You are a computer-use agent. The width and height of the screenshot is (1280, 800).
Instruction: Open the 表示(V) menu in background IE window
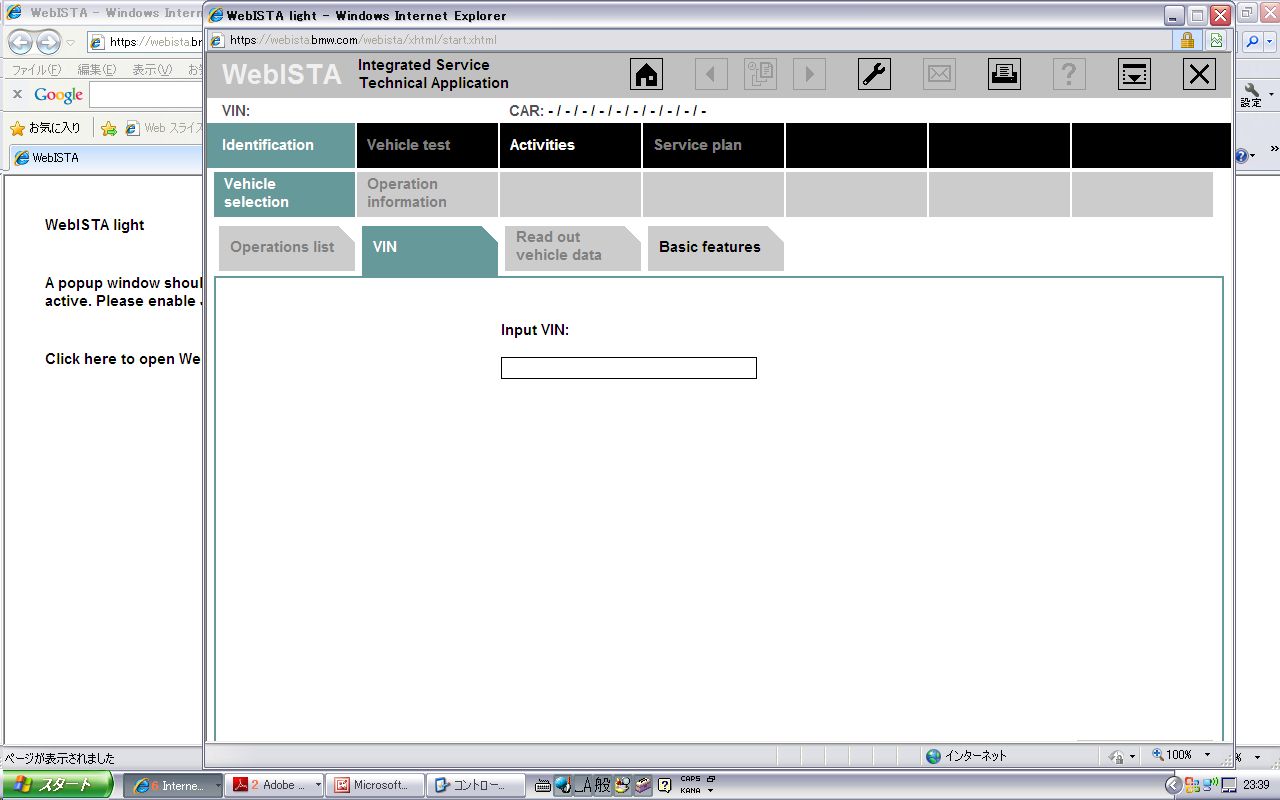click(x=152, y=70)
